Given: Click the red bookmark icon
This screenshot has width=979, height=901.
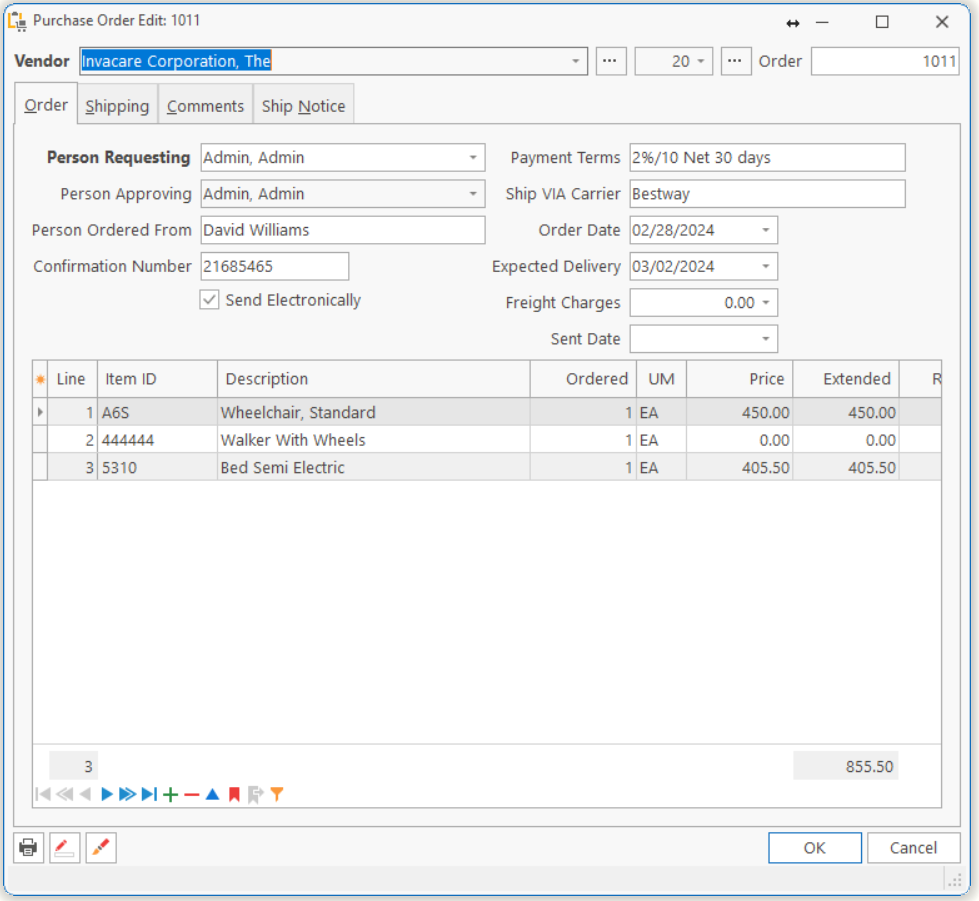Looking at the screenshot, I should pos(234,794).
